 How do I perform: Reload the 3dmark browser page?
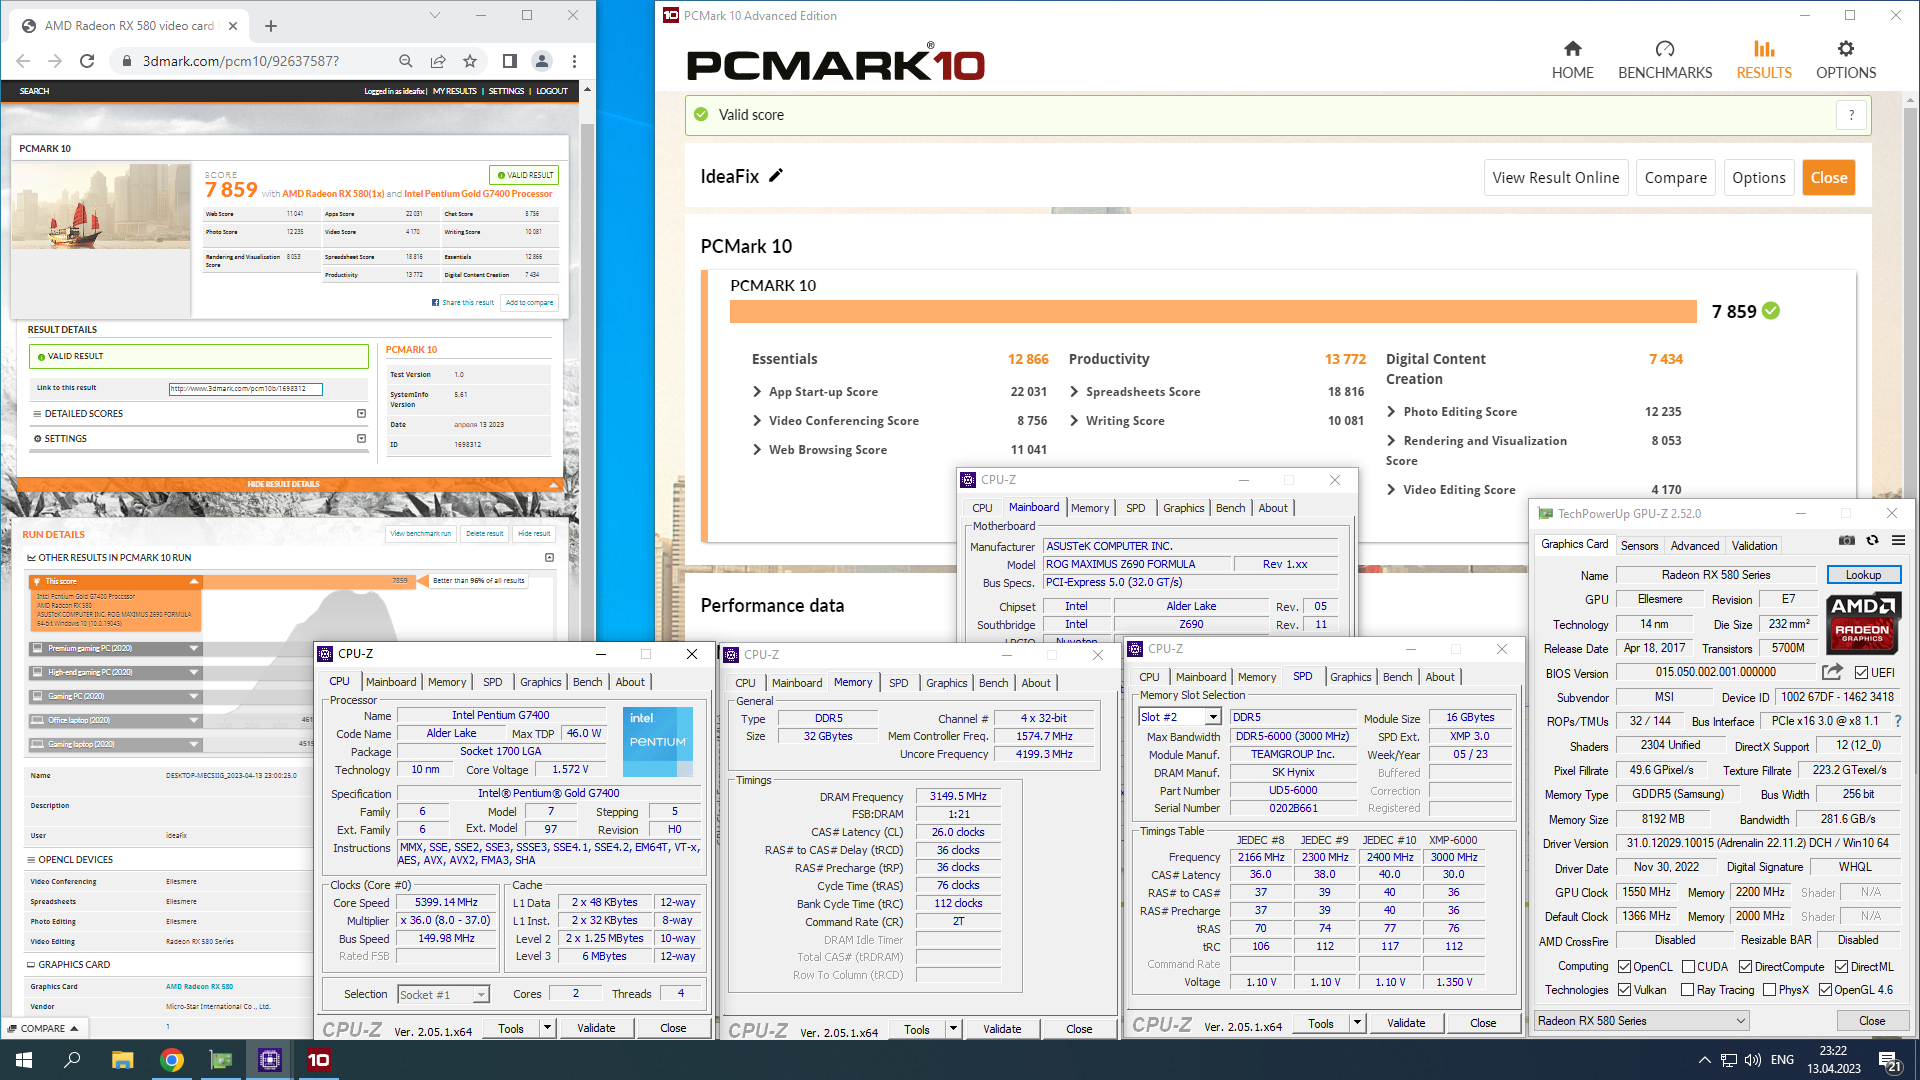click(87, 61)
